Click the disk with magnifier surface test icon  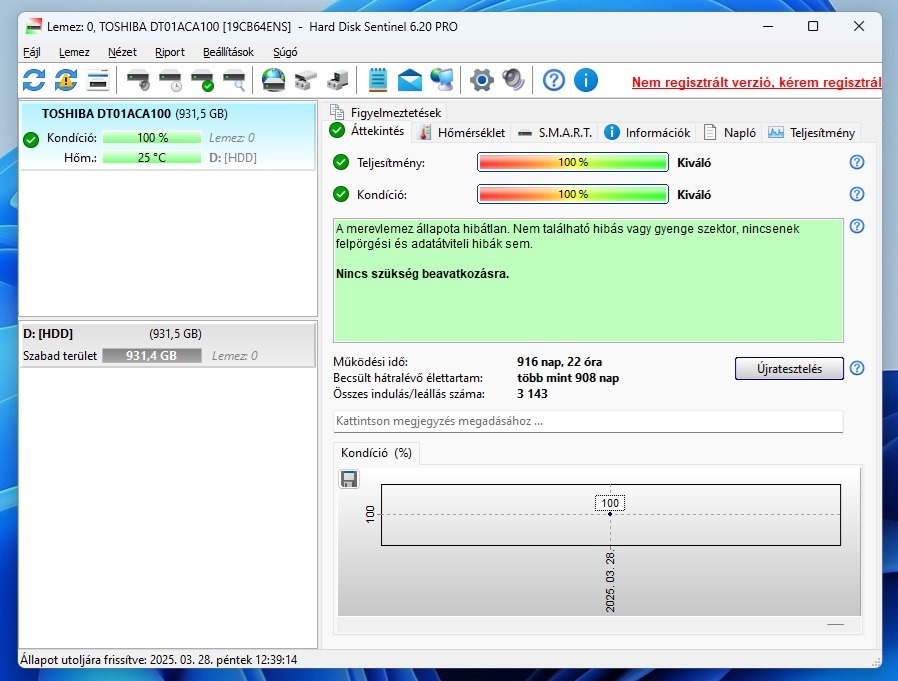(x=234, y=80)
